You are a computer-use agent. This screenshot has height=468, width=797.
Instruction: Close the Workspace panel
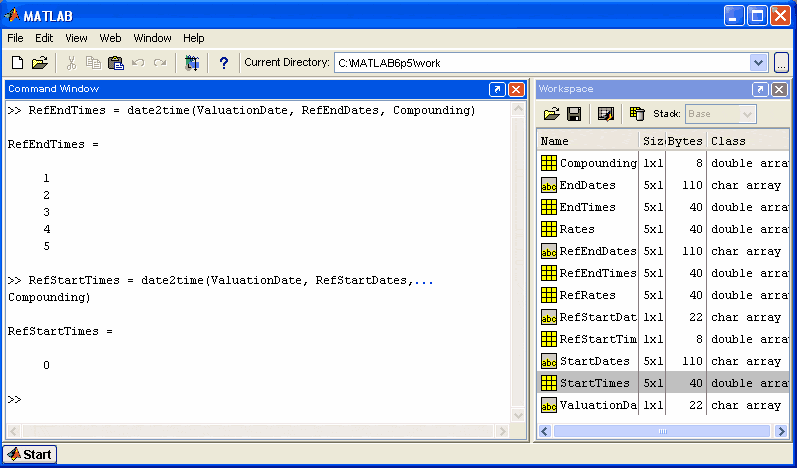780,90
